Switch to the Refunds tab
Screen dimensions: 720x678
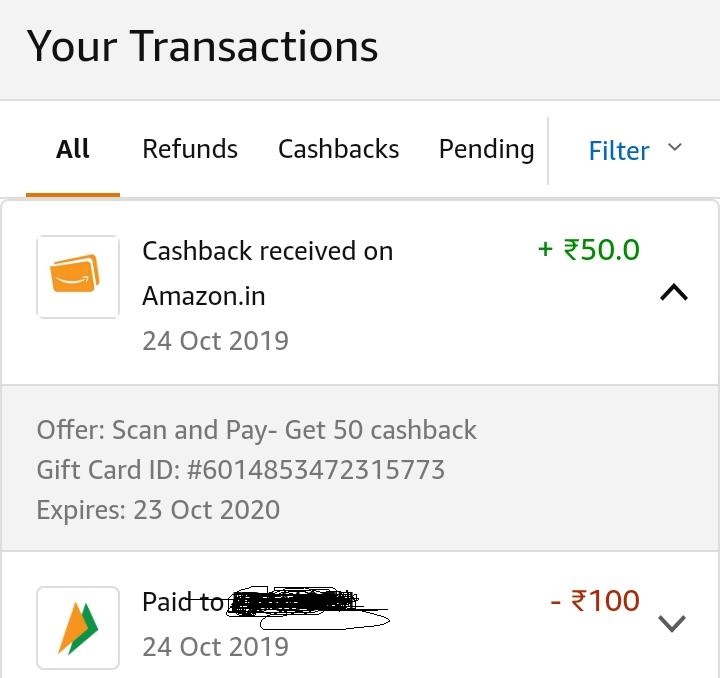tap(190, 149)
